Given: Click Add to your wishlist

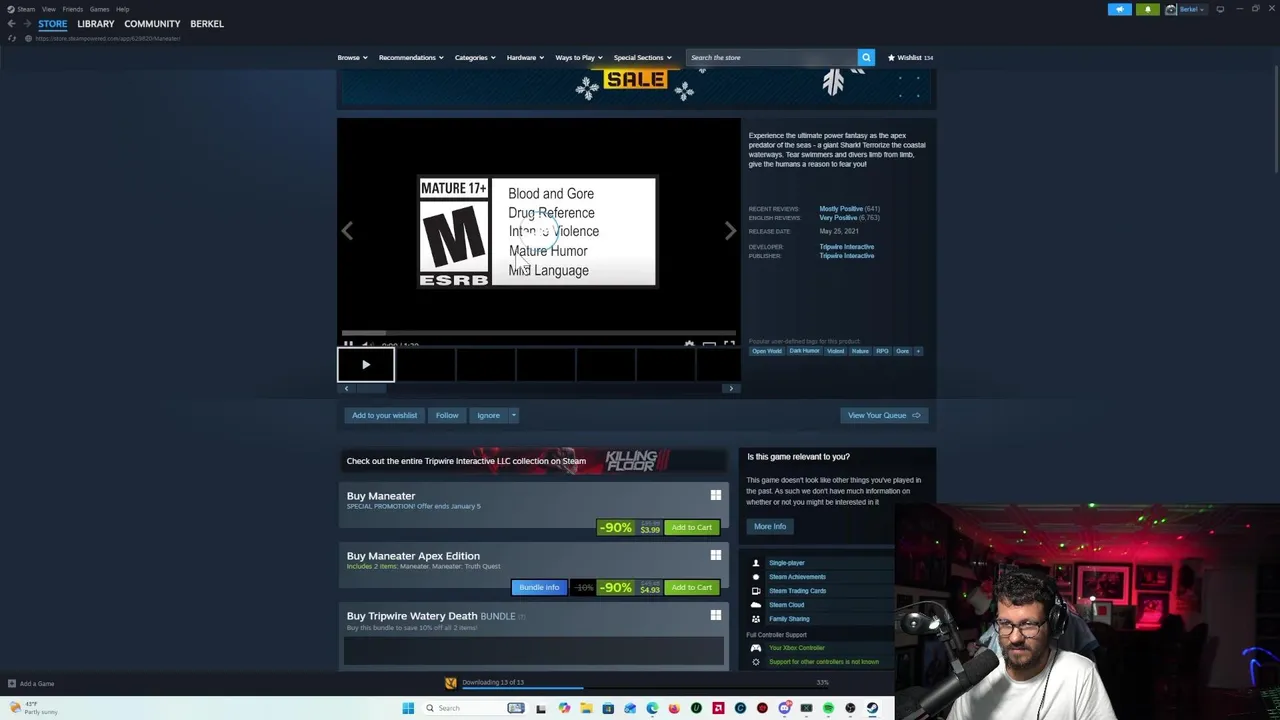Looking at the screenshot, I should 384,415.
